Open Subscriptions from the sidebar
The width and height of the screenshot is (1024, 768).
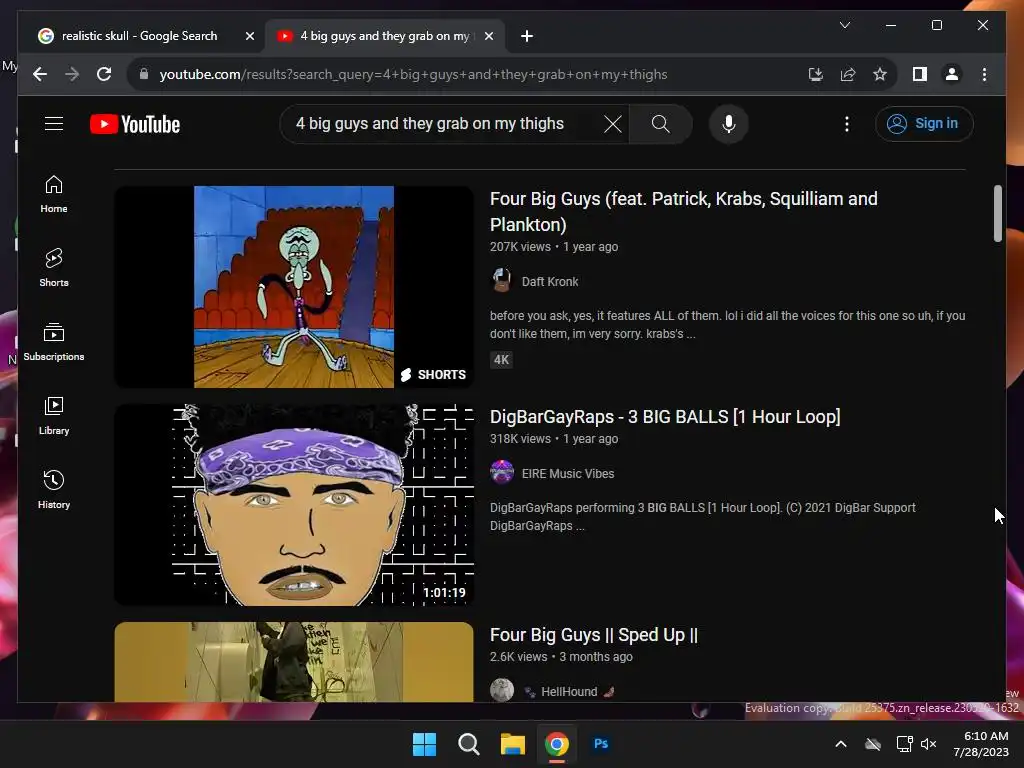54,342
